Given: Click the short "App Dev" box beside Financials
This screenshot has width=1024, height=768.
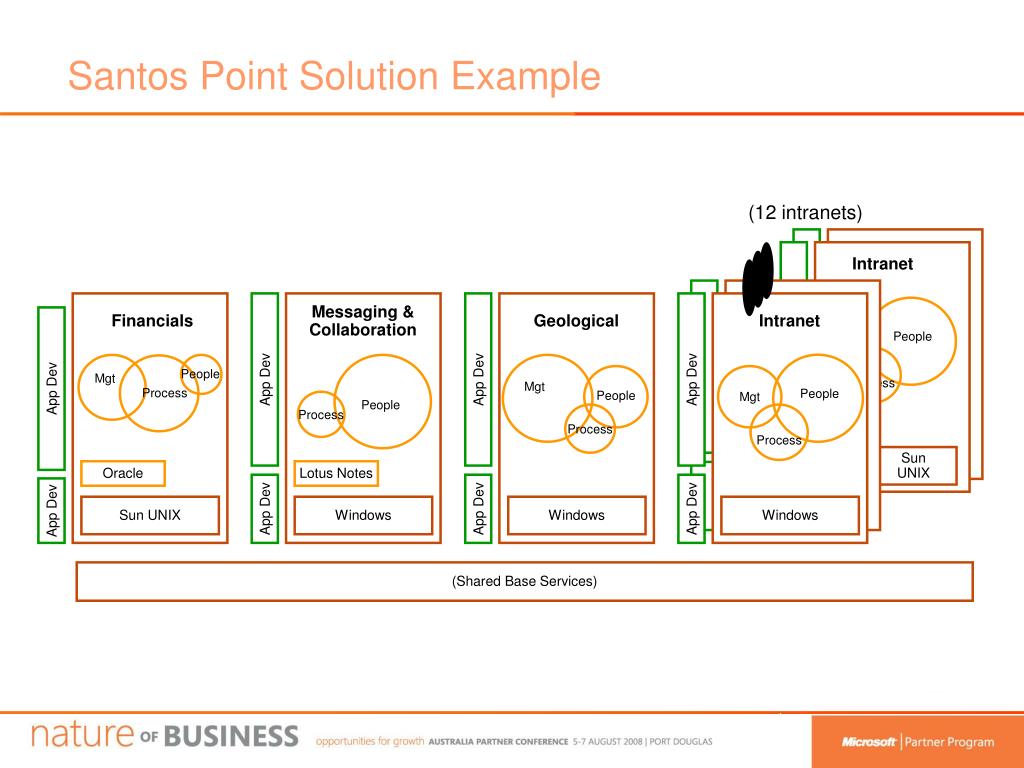Looking at the screenshot, I should (x=52, y=511).
